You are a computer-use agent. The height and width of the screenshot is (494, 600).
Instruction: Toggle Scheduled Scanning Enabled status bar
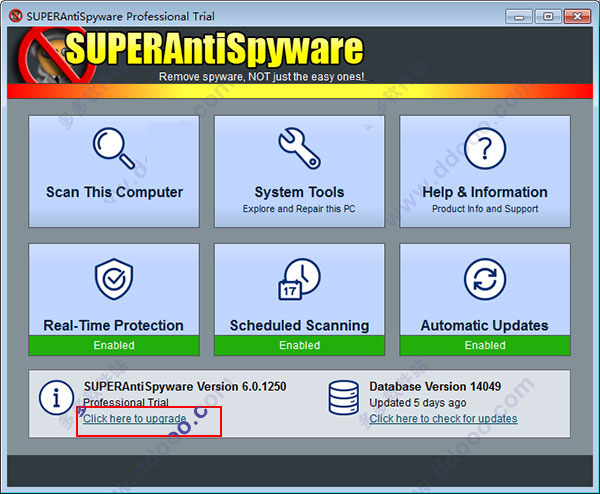299,345
